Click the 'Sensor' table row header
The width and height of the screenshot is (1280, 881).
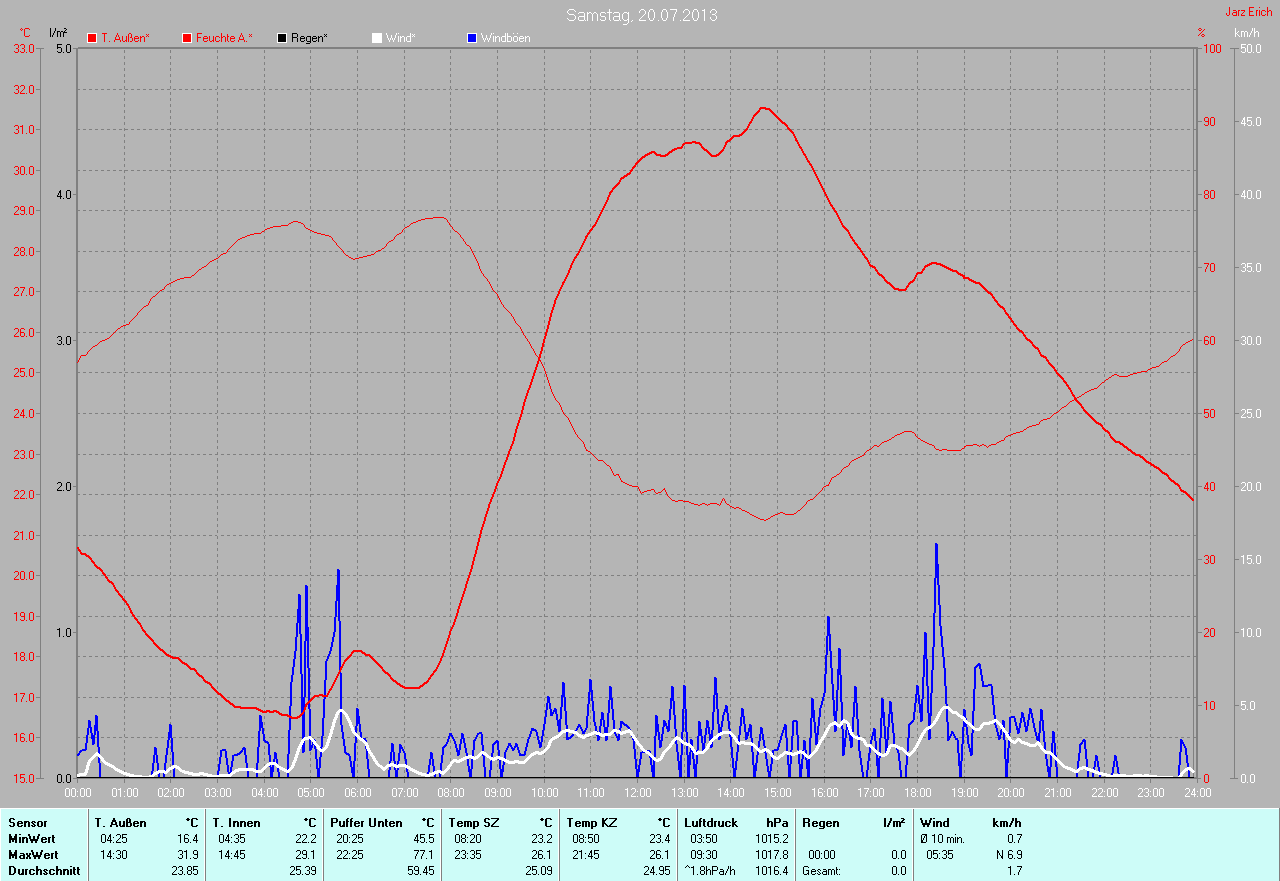pyautogui.click(x=27, y=822)
